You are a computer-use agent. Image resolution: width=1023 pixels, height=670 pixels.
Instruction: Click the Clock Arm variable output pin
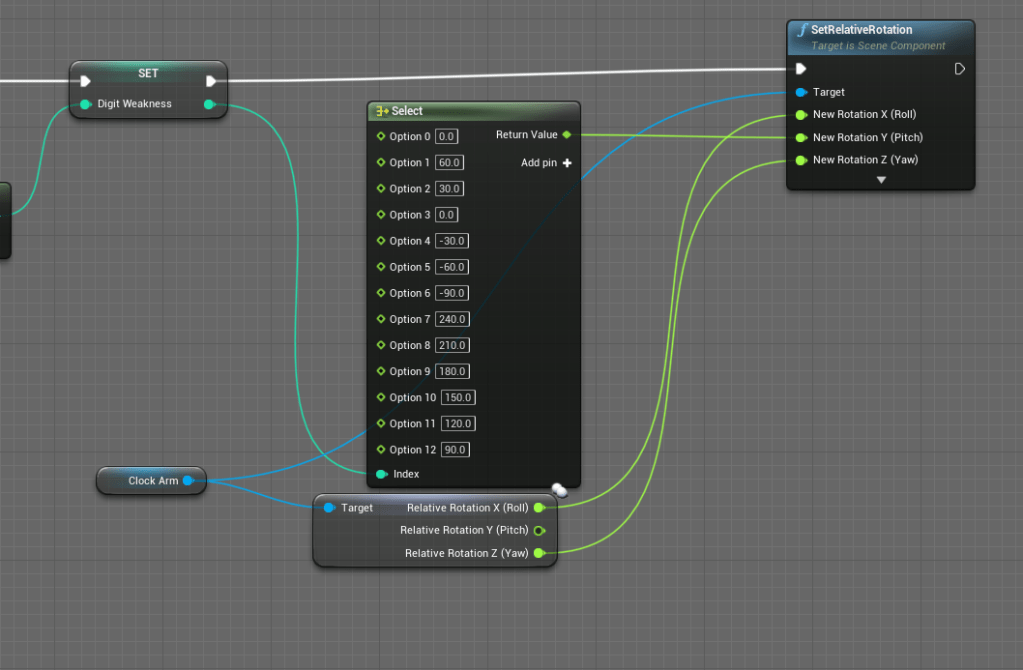188,481
